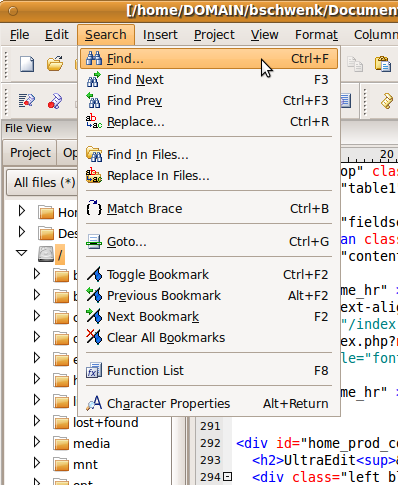Collapse the code fold at line 294
The height and width of the screenshot is (485, 398).
pyautogui.click(x=227, y=477)
